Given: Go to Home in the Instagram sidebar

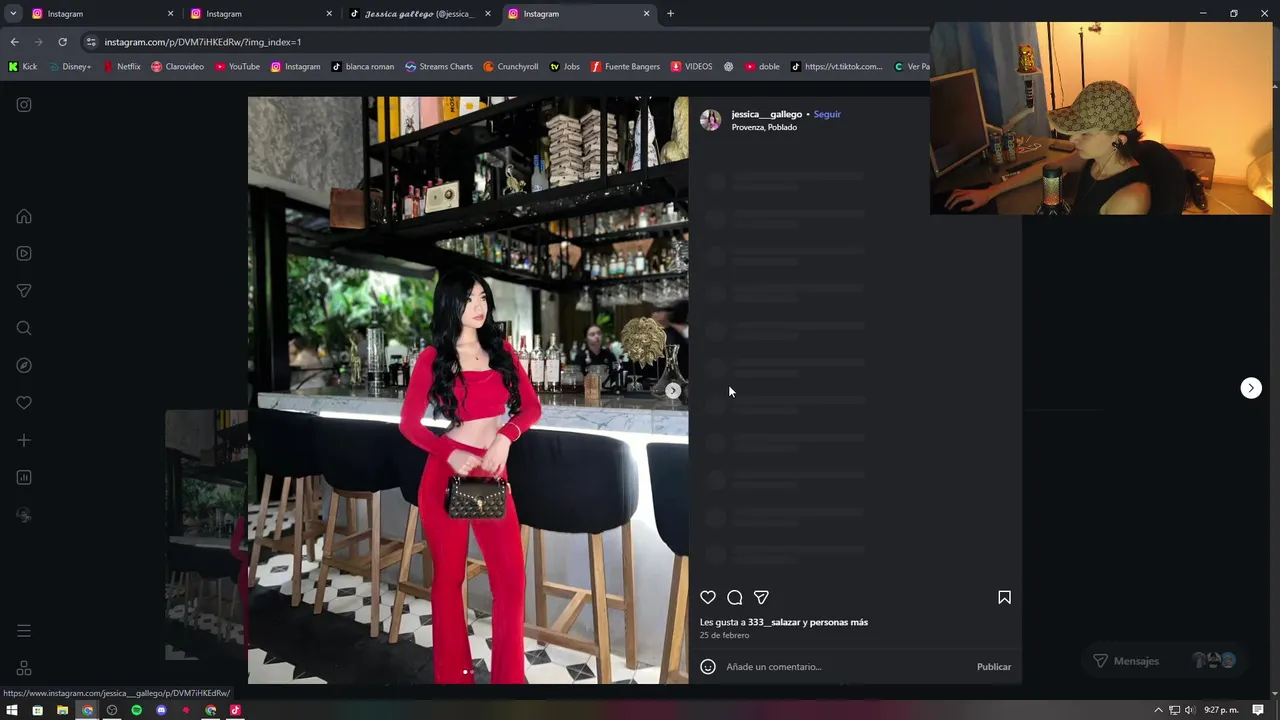Looking at the screenshot, I should tap(24, 217).
